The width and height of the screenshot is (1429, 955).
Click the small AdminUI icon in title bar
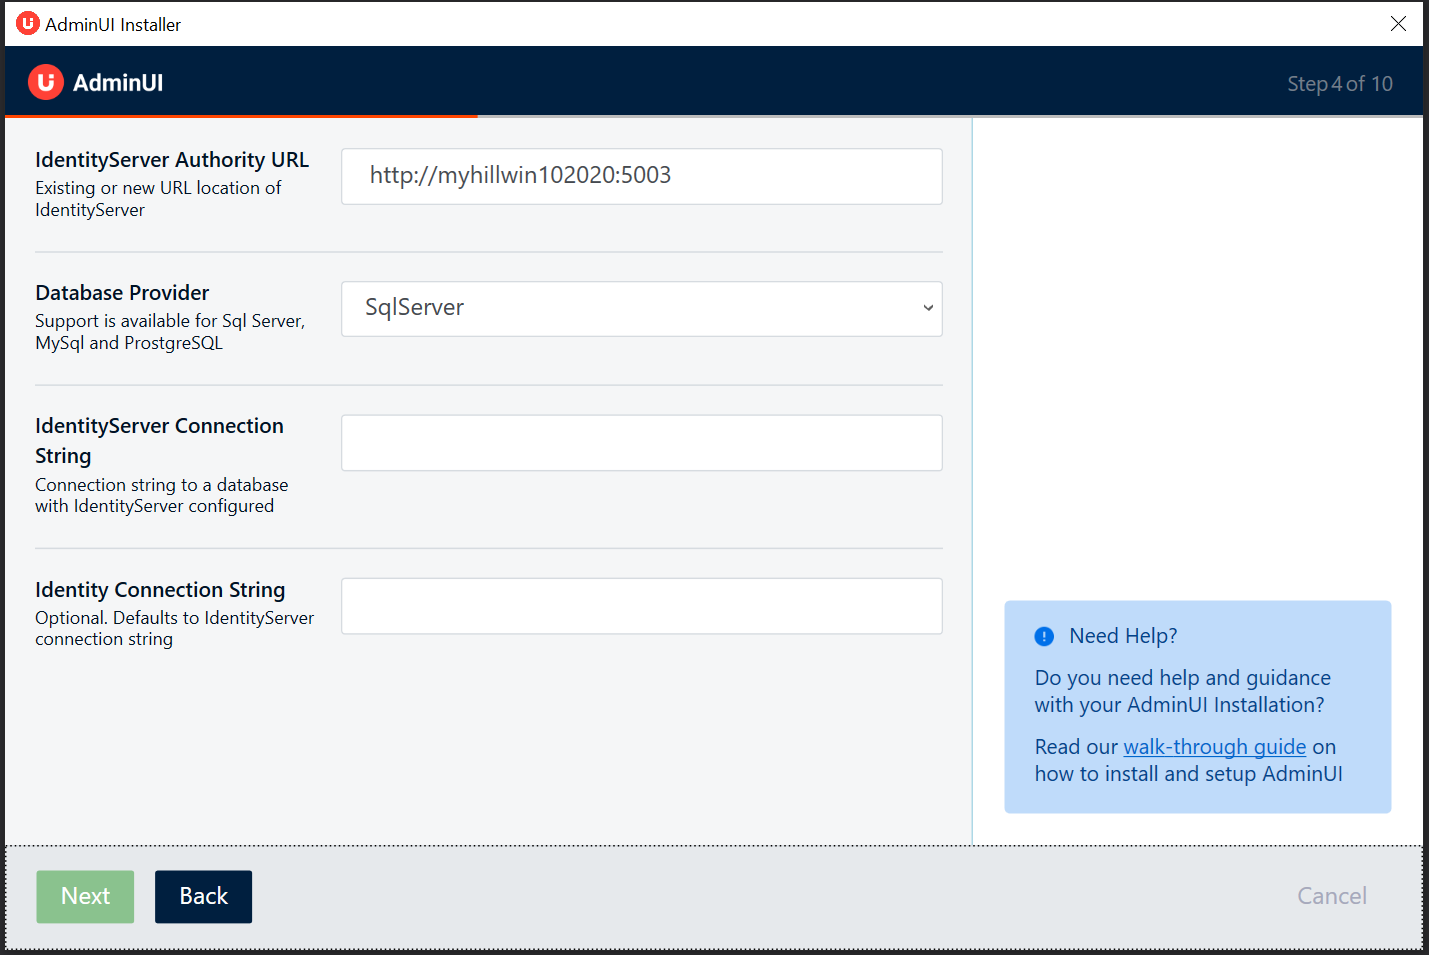[27, 23]
